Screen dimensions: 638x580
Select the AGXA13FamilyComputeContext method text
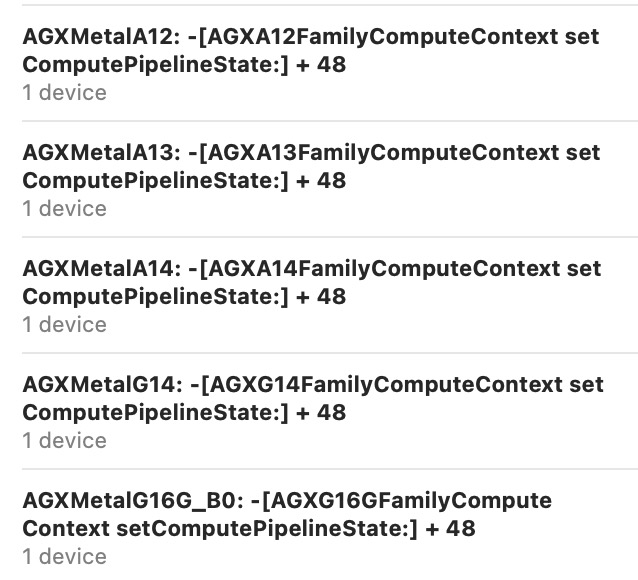pyautogui.click(x=388, y=154)
